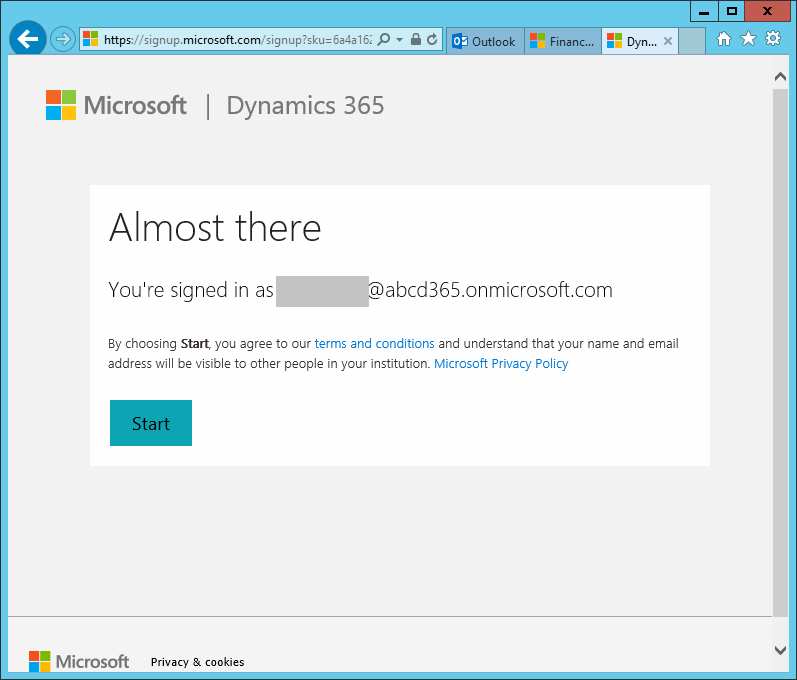The width and height of the screenshot is (797, 680).
Task: Open the browser Tools gear icon
Action: tap(773, 39)
